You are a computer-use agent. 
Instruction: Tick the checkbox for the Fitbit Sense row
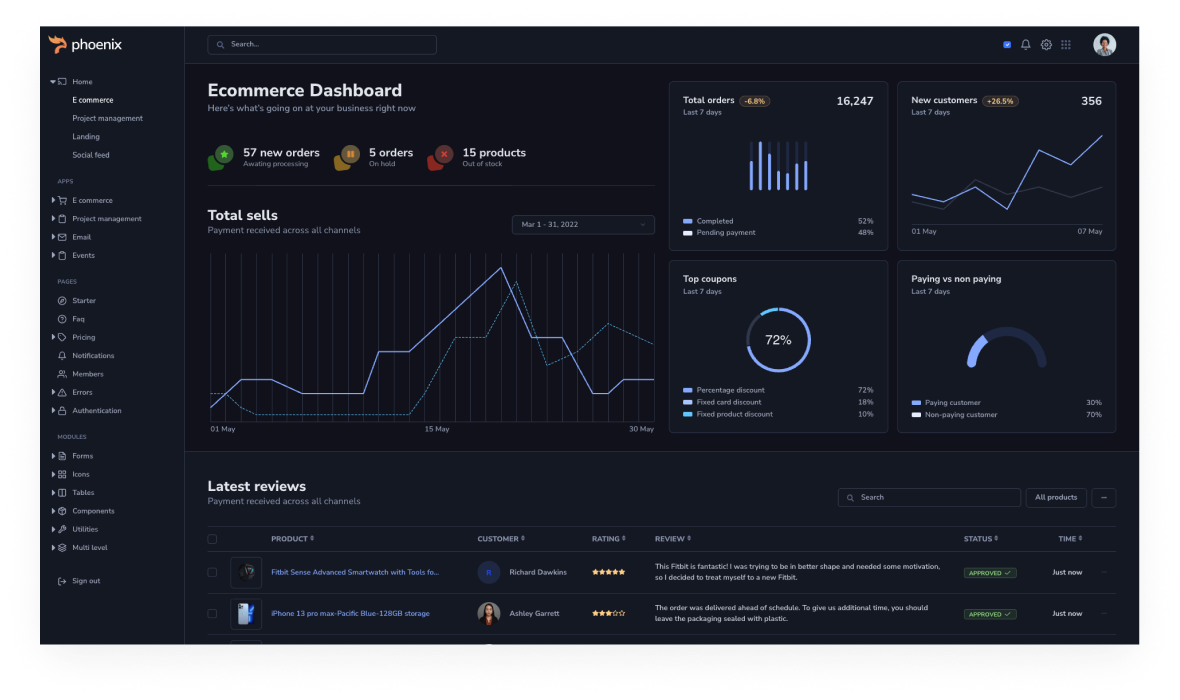click(x=212, y=573)
